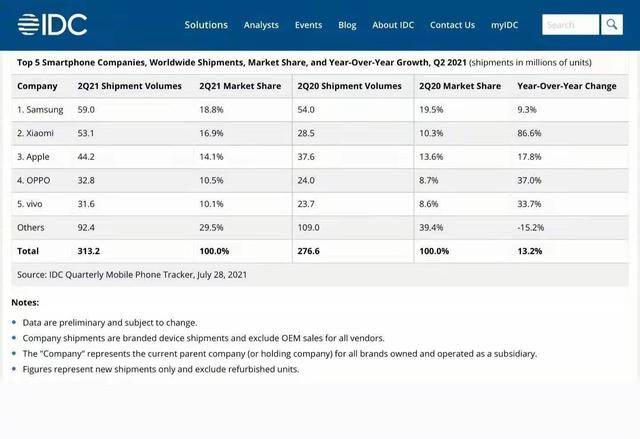Image resolution: width=640 pixels, height=439 pixels.
Task: Select the '4. OPPO' row label
Action: point(33,180)
